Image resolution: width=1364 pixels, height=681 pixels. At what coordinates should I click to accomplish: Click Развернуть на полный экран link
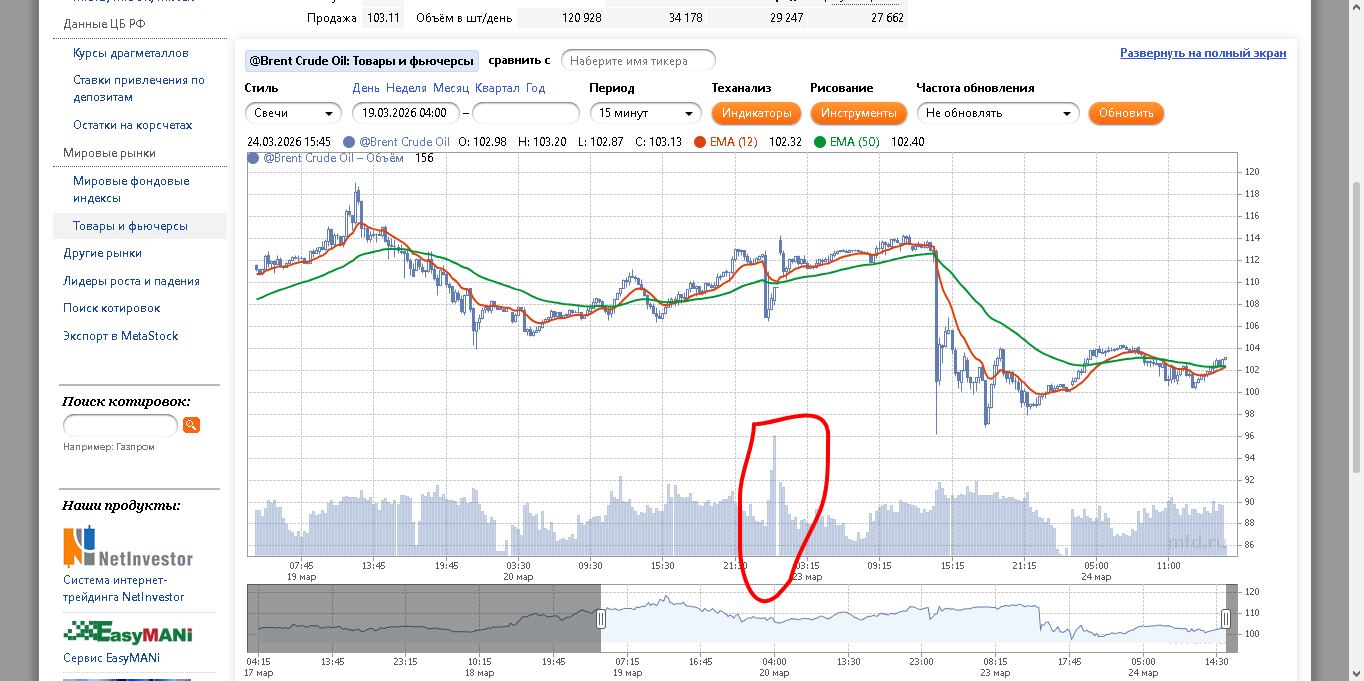pos(1203,53)
